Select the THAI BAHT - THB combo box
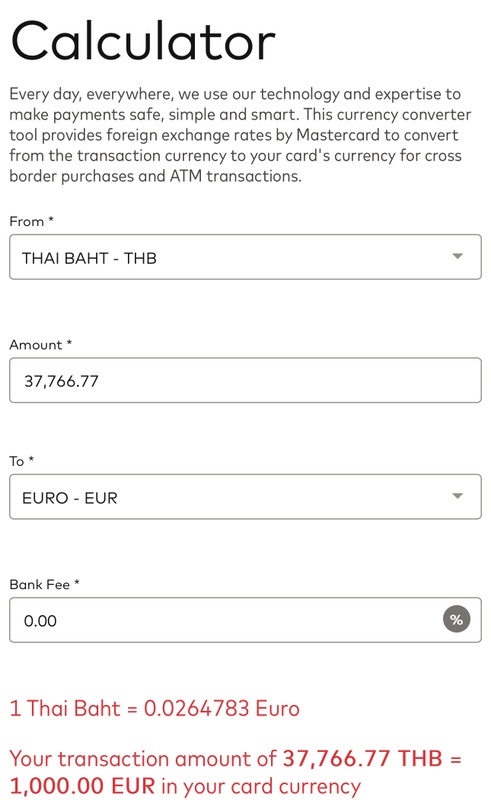The height and width of the screenshot is (800, 491). 245,257
